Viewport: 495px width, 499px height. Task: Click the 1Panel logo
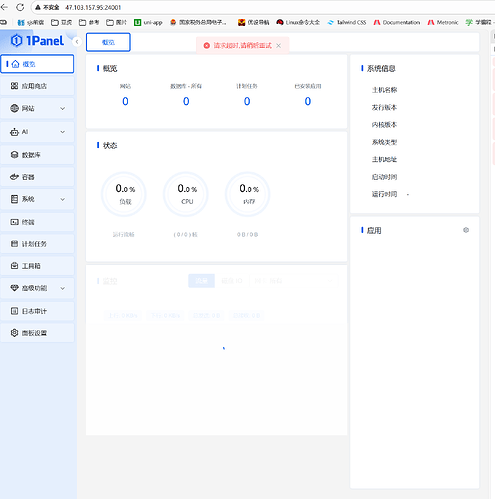37,41
